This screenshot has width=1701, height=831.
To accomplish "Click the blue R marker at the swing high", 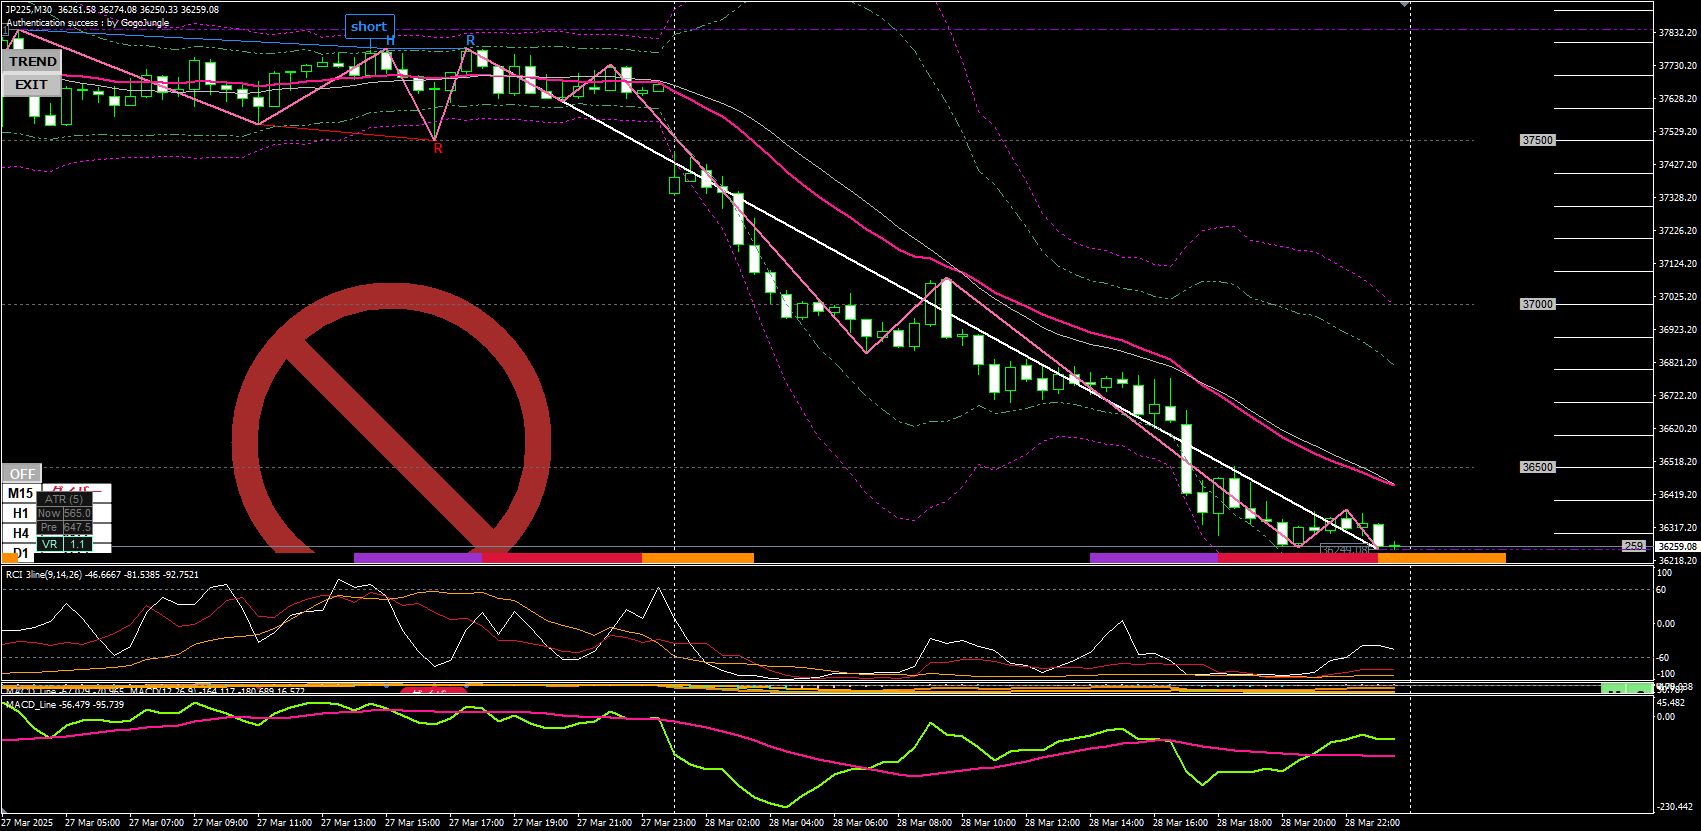I will pyautogui.click(x=470, y=40).
